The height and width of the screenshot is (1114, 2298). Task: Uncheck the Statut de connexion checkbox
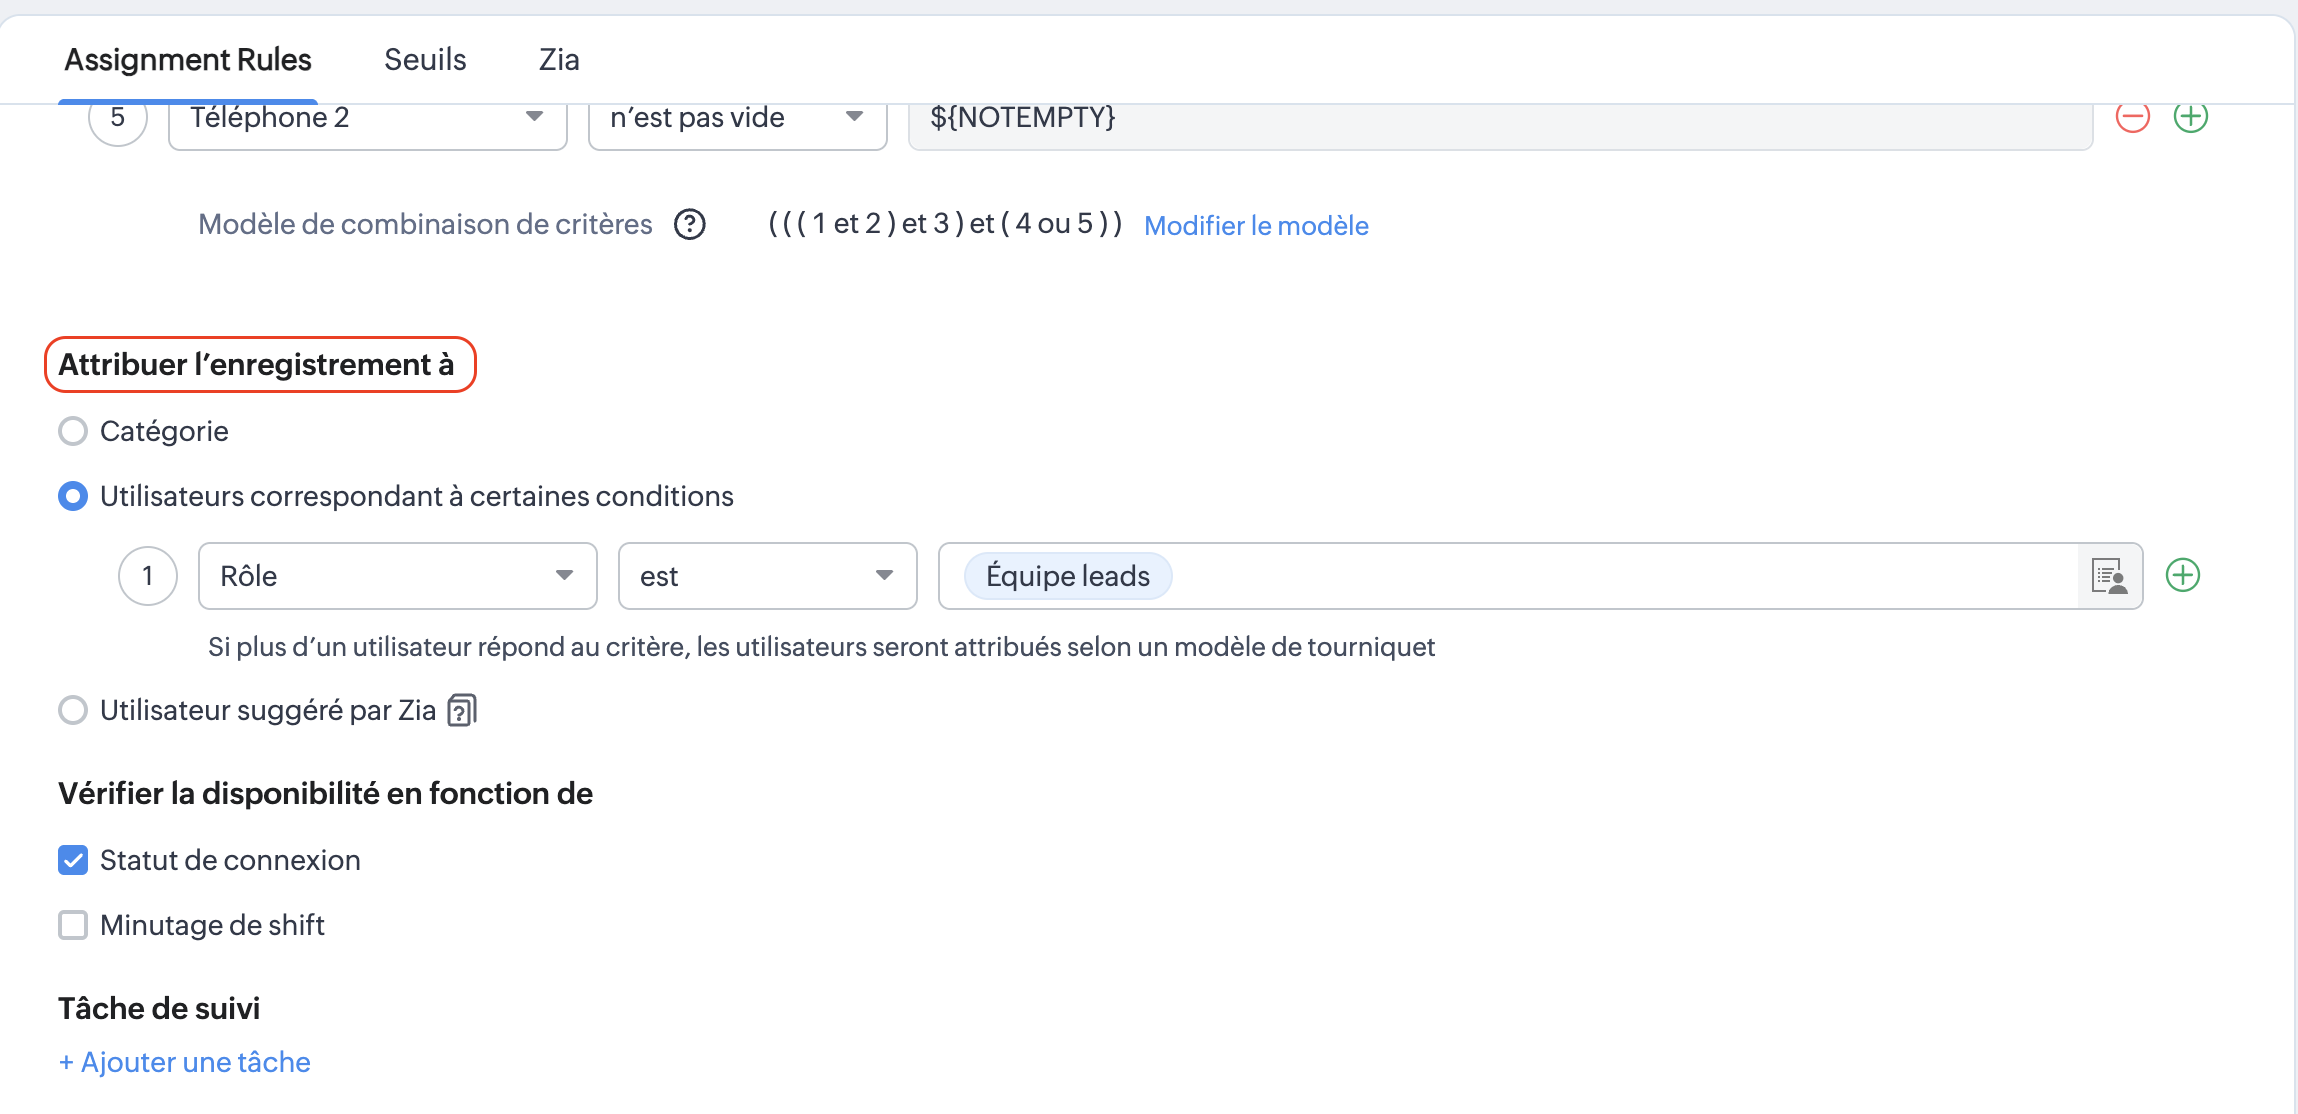[x=73, y=860]
